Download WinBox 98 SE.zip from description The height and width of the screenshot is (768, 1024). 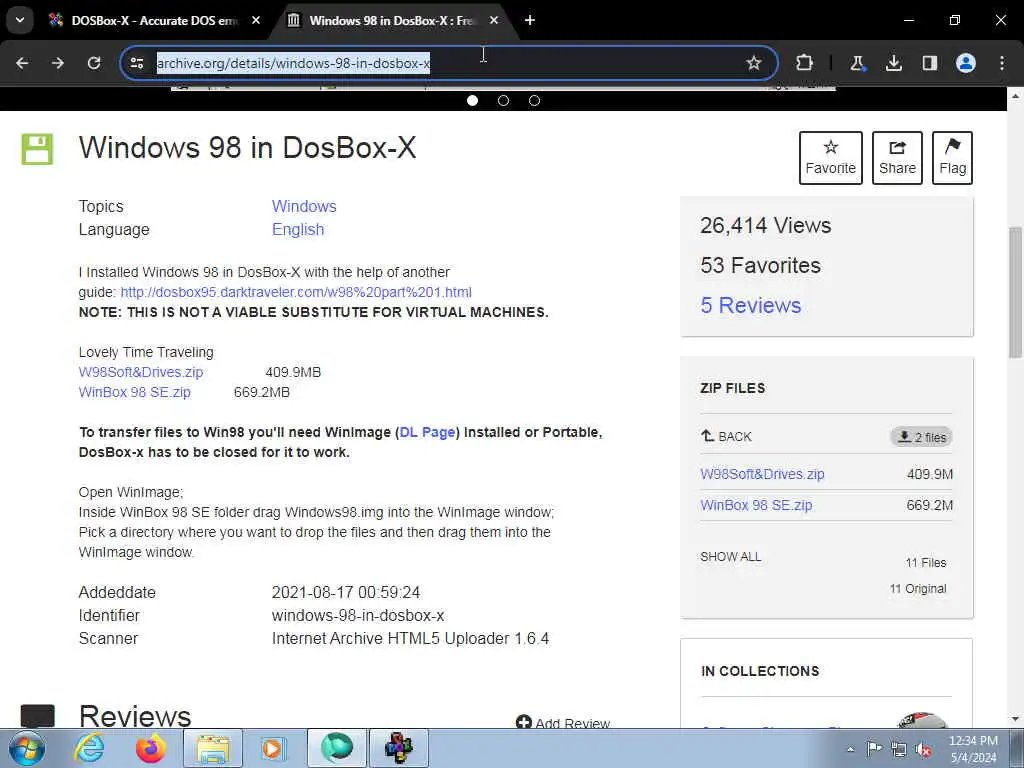[x=135, y=392]
